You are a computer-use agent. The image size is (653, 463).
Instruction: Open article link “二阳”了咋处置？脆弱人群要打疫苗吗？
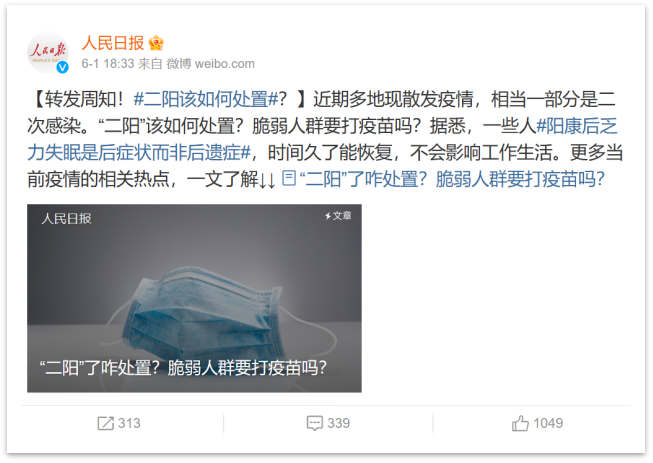(452, 179)
